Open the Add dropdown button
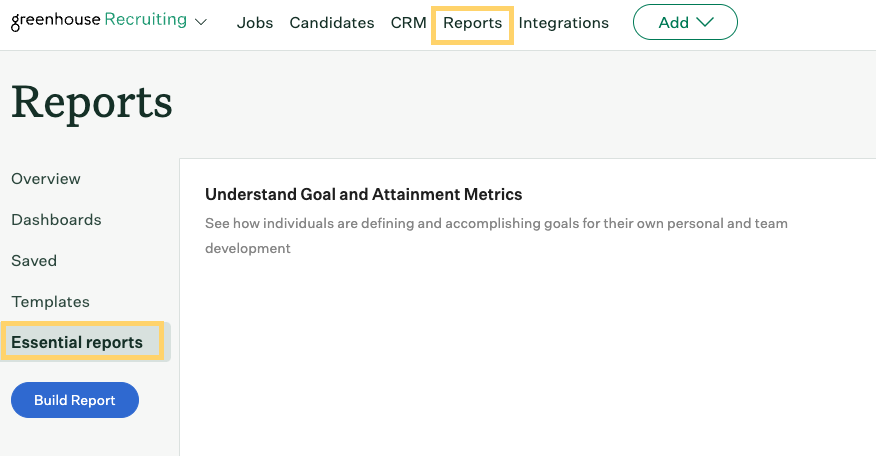The width and height of the screenshot is (876, 456). [685, 22]
